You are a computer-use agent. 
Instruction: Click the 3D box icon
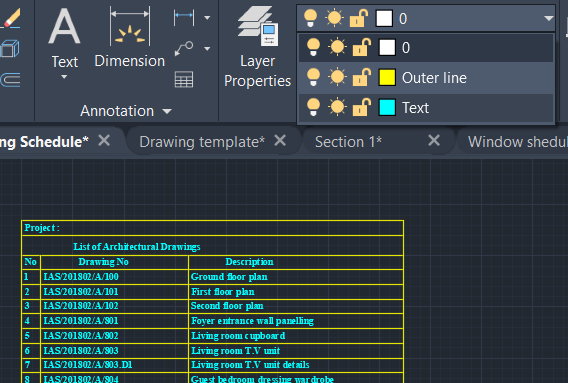[x=10, y=49]
